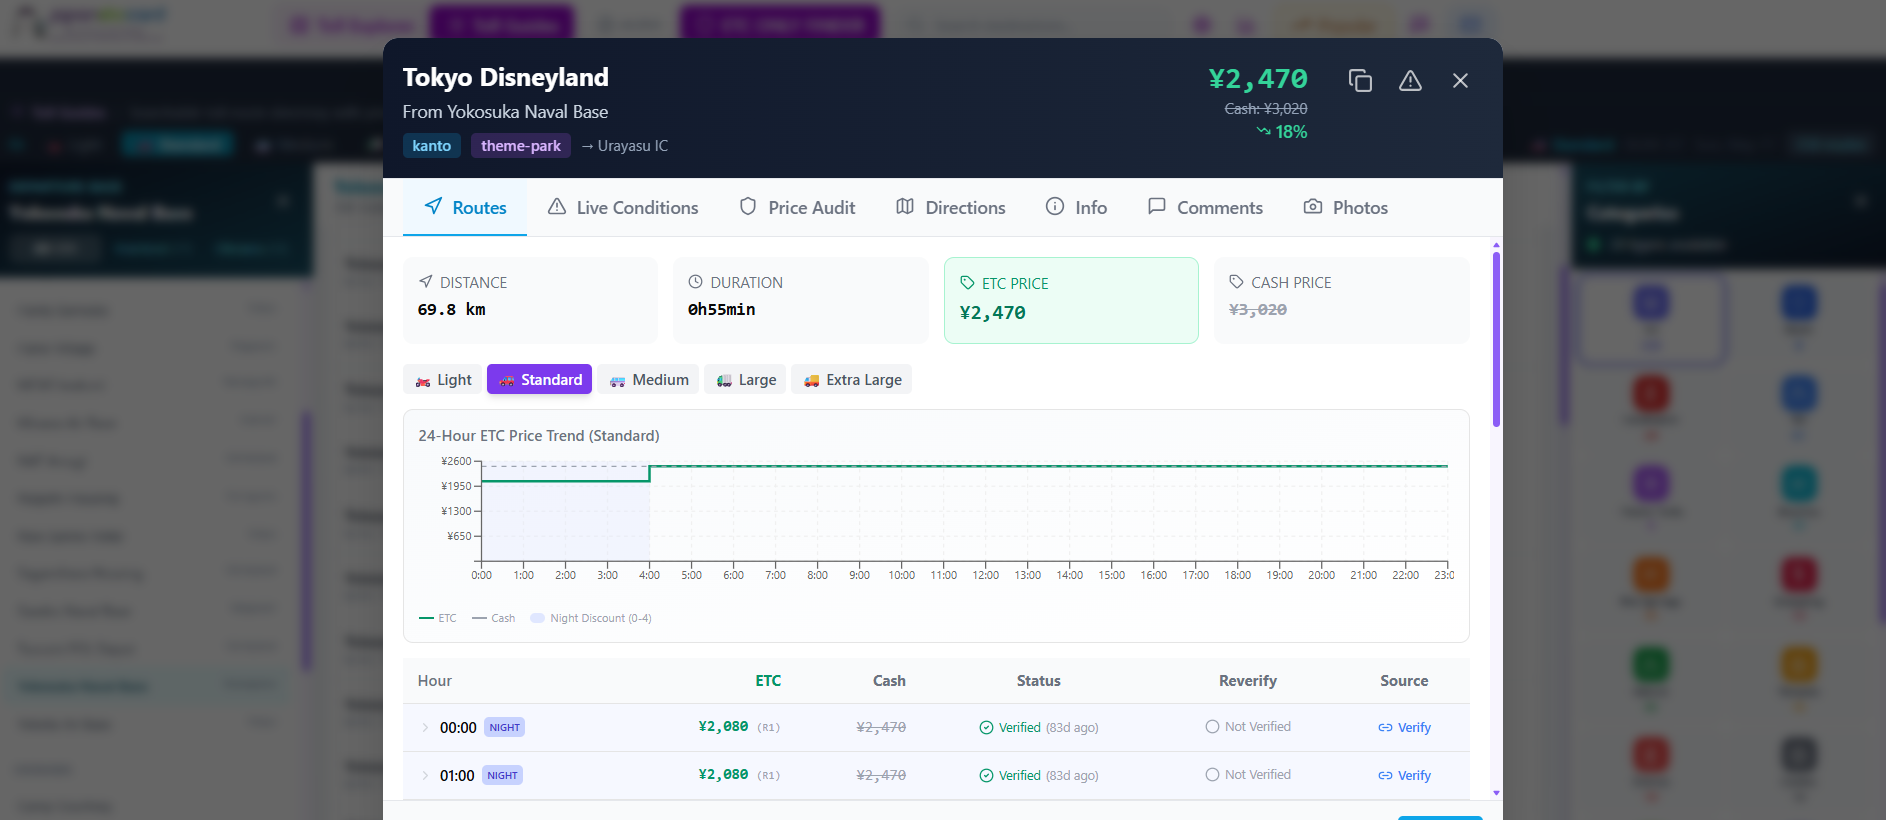This screenshot has width=1886, height=820.
Task: Click the Cash legend entry below the chart
Action: coord(494,618)
